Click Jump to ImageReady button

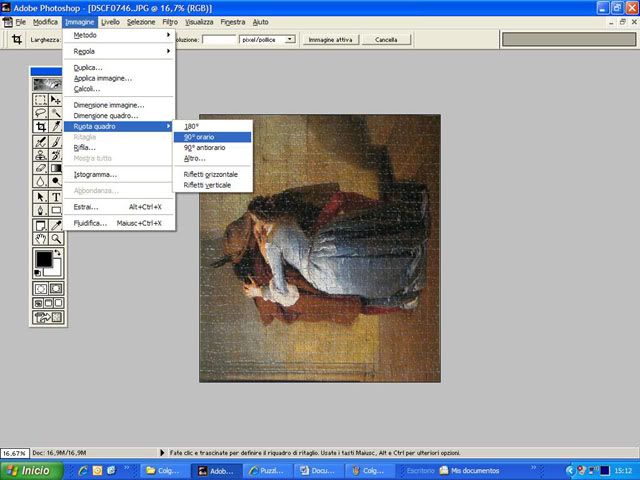coord(48,317)
